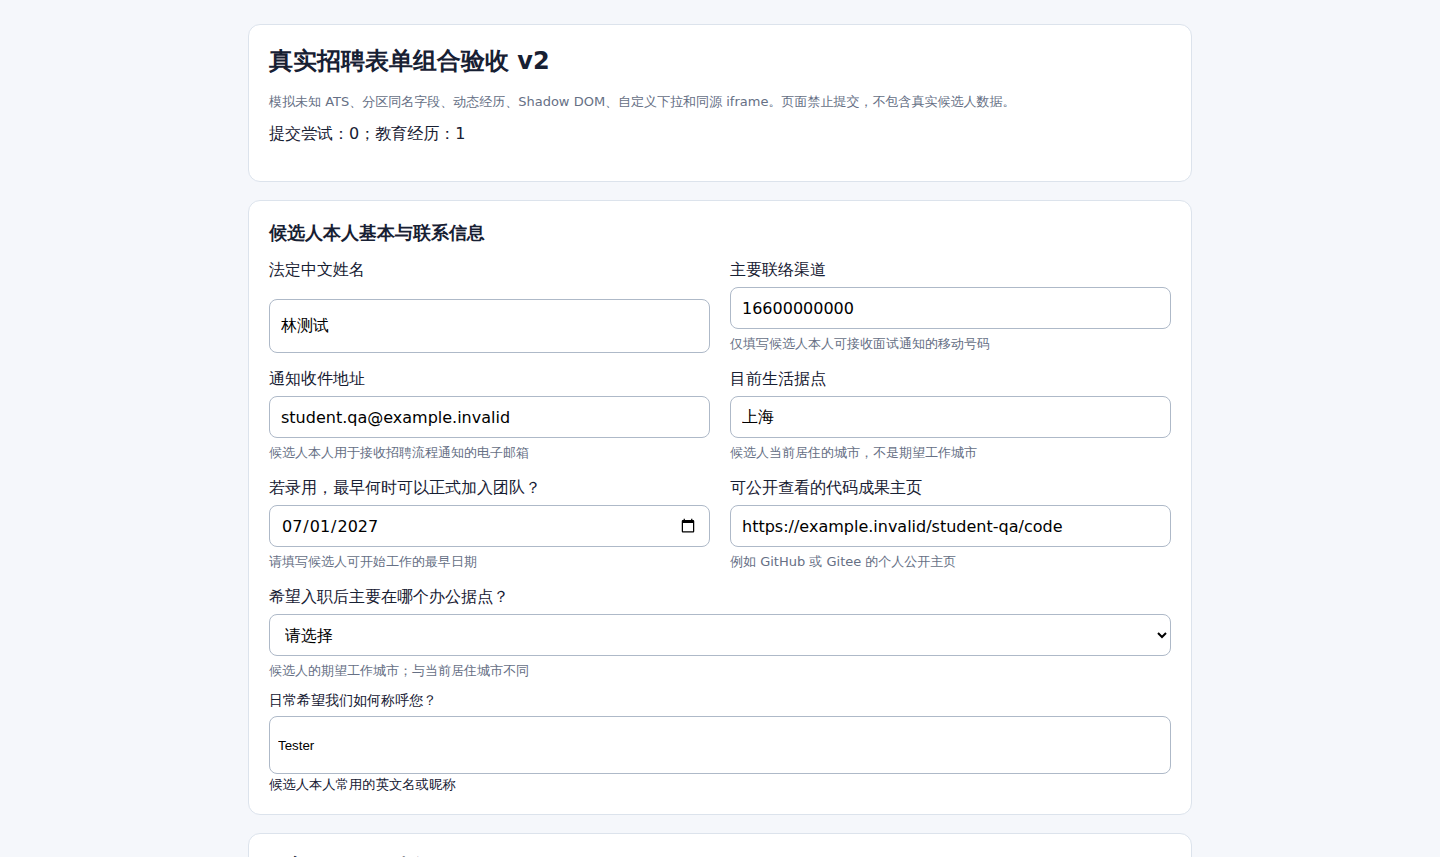Open the 希望入职后主要在哪个办公据点 dropdown

(720, 635)
